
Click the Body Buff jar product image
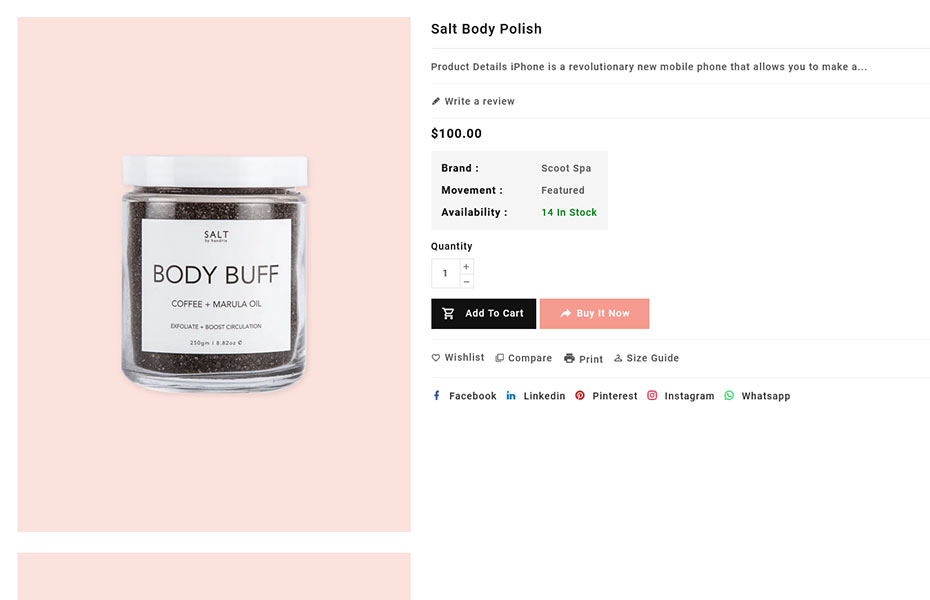[x=214, y=273]
